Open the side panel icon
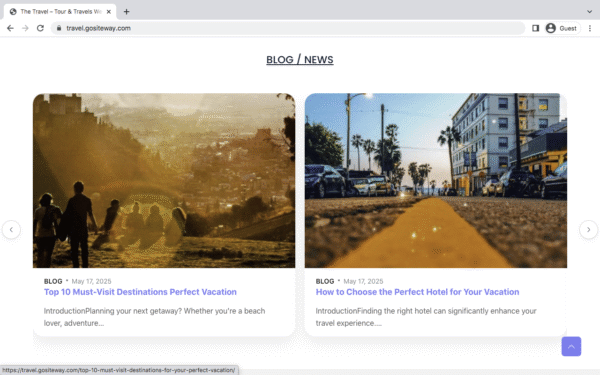 535,28
